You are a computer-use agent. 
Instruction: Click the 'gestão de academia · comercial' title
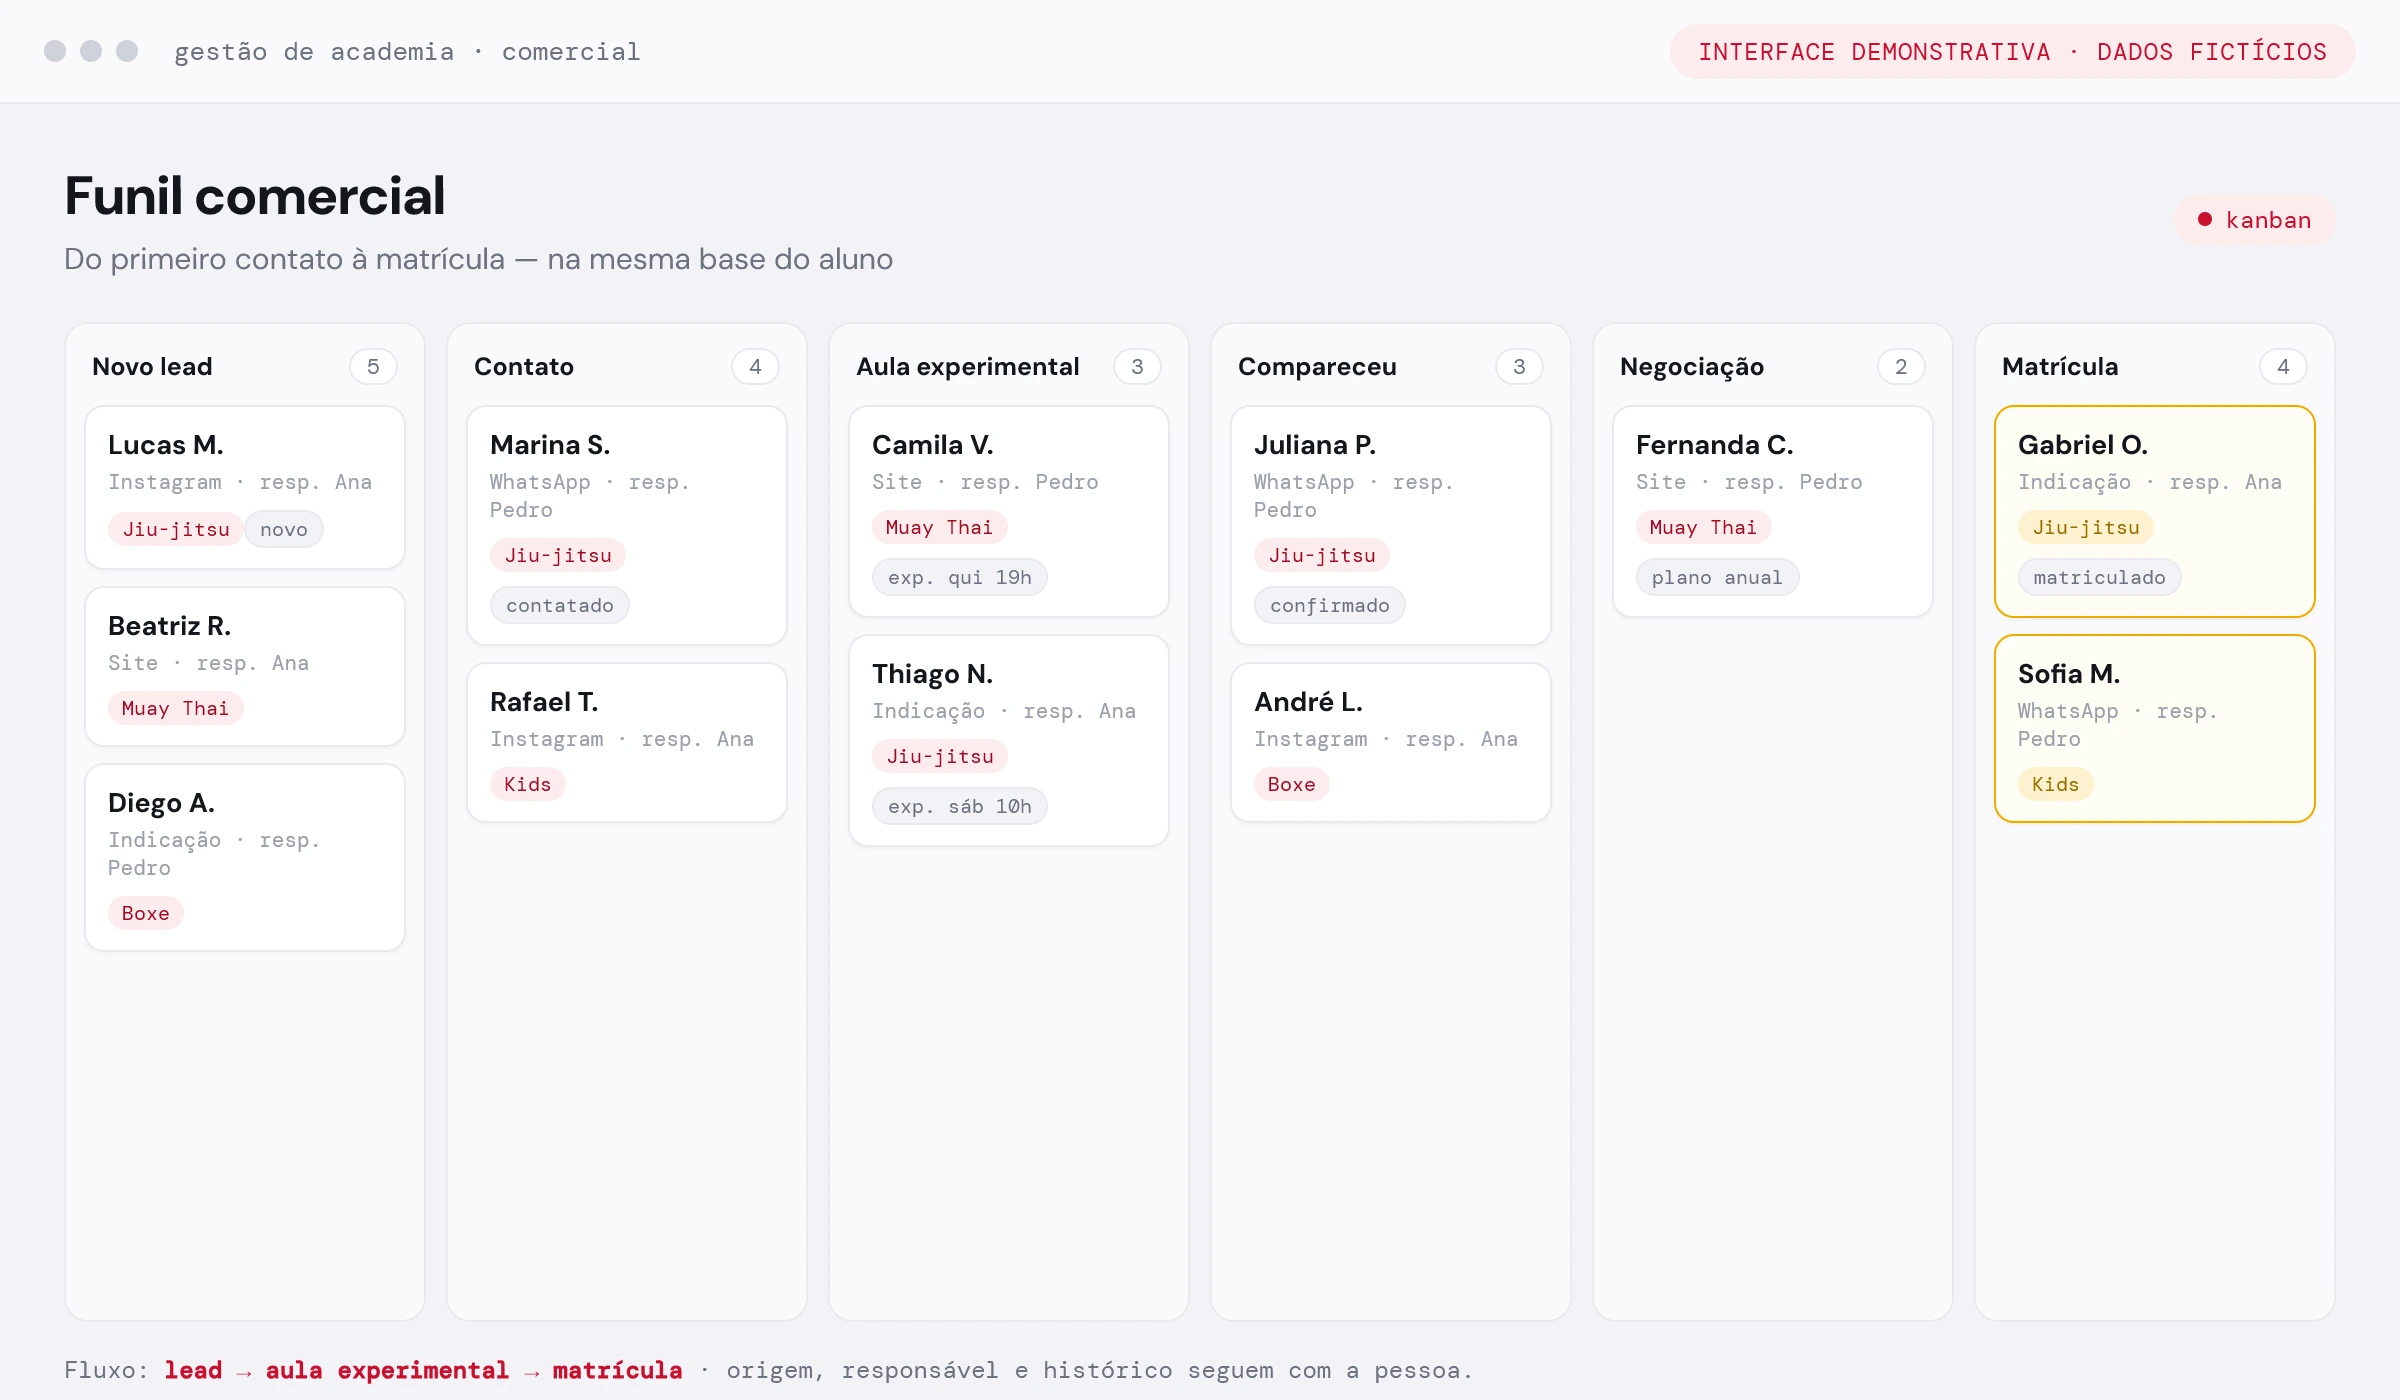(x=407, y=52)
